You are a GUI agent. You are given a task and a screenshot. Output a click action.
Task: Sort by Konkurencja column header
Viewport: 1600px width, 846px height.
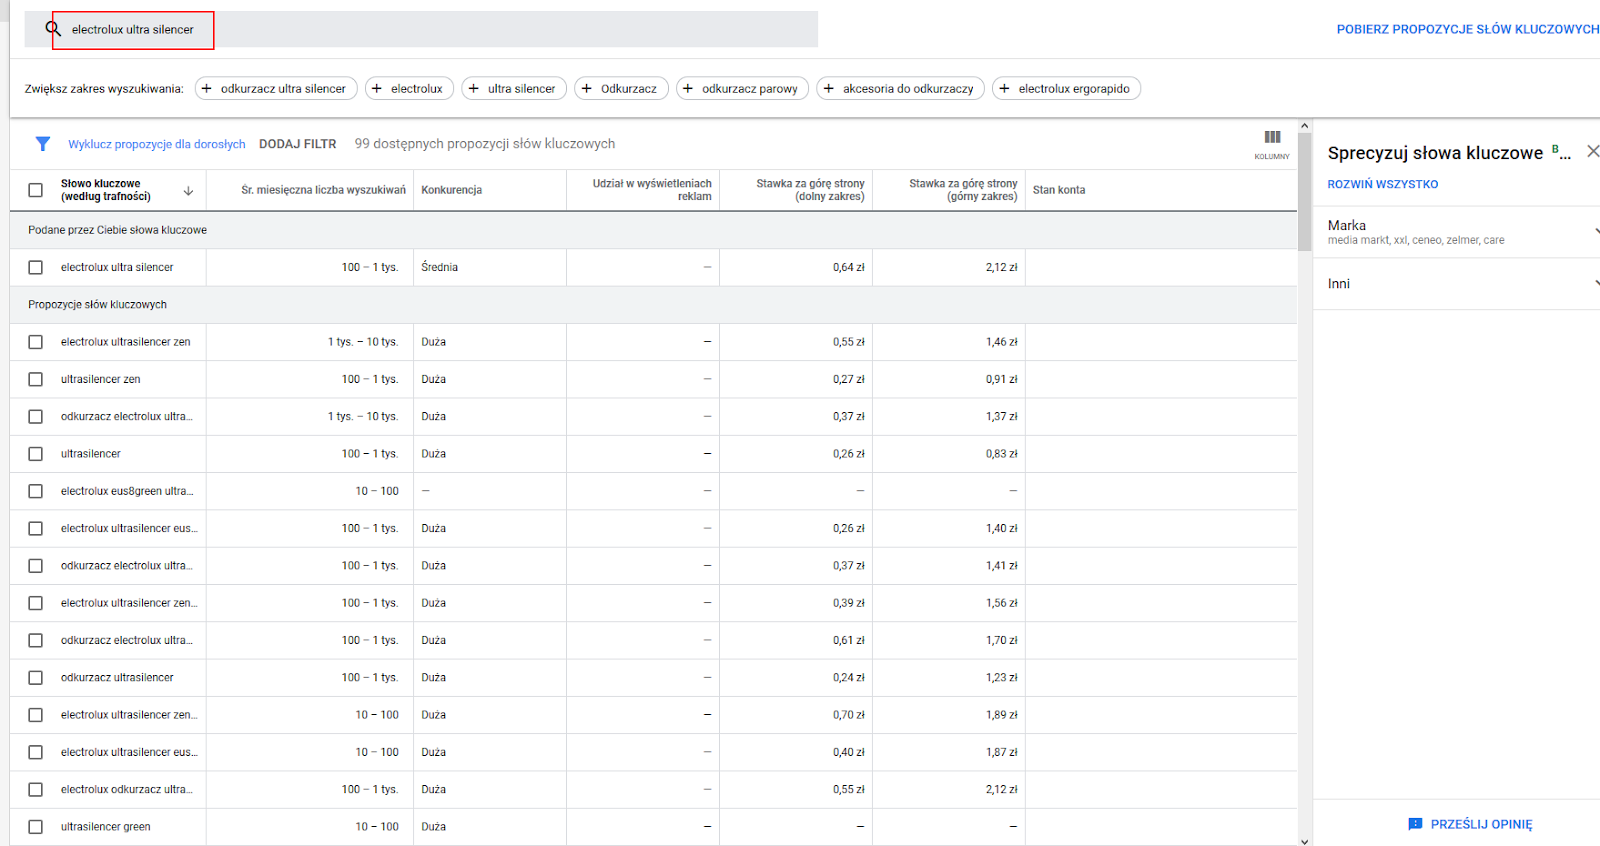pos(452,190)
